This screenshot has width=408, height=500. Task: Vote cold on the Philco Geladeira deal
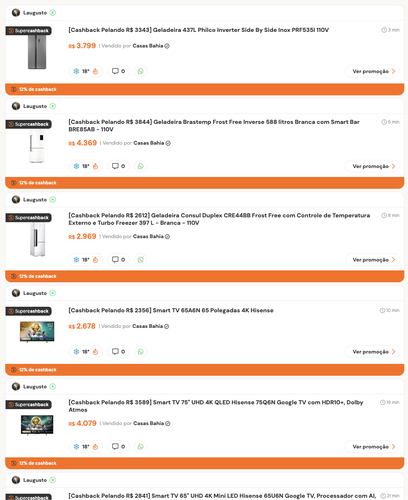(76, 71)
